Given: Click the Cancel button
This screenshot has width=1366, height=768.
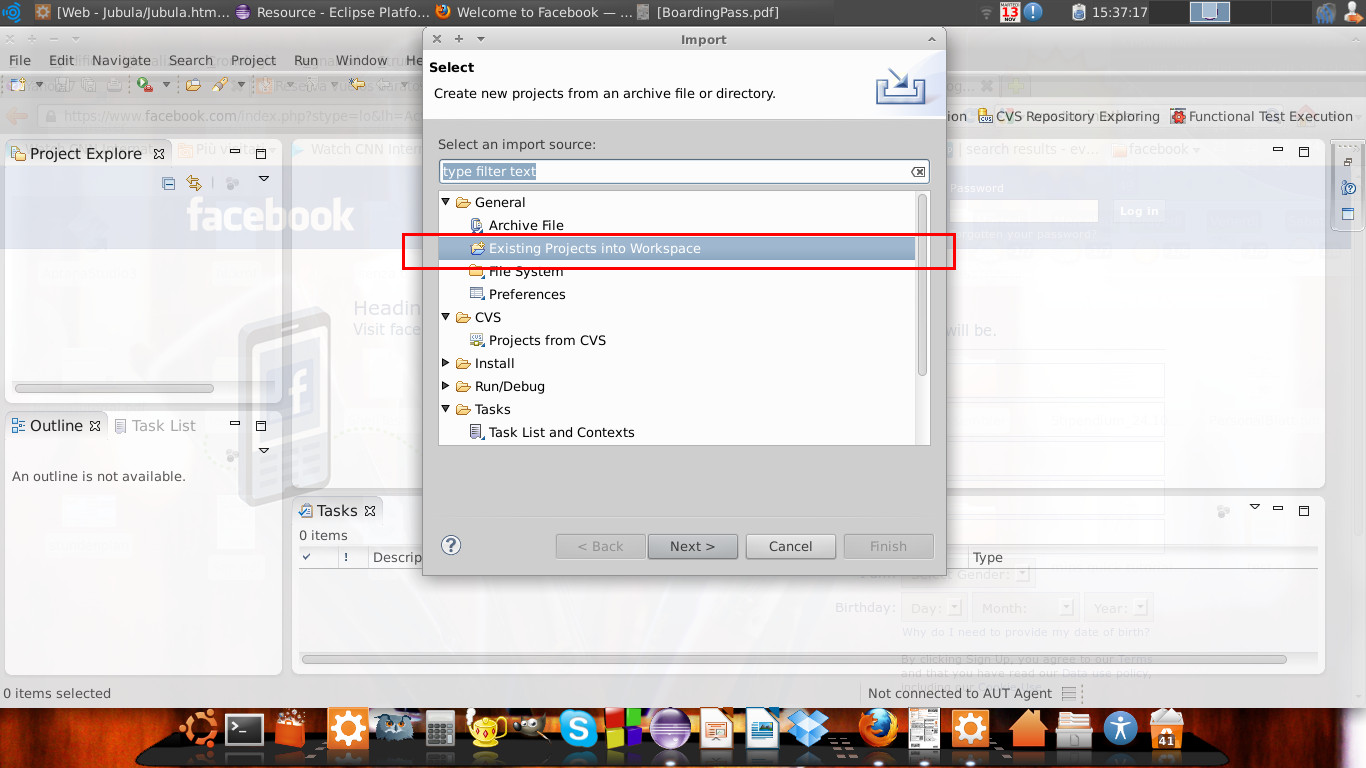Looking at the screenshot, I should tap(790, 546).
